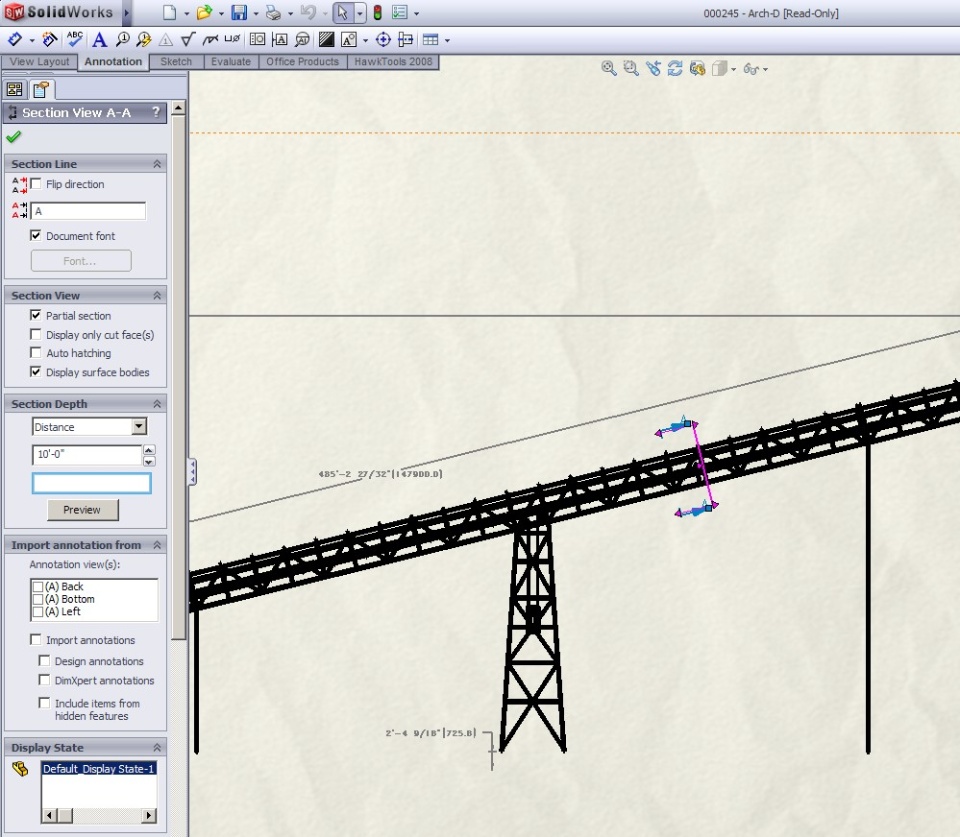Collapse the Section Line group
The image size is (960, 837).
(157, 164)
